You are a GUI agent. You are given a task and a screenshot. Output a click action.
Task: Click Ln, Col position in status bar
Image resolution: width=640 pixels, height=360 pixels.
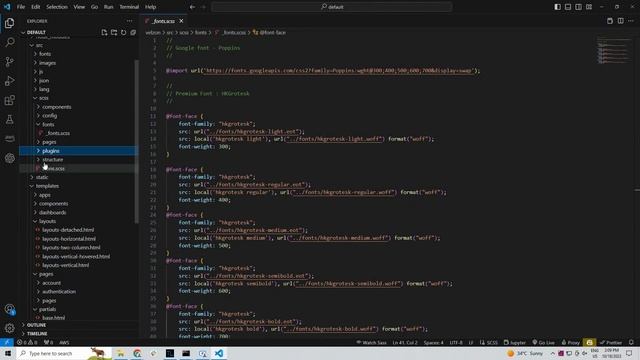[404, 342]
